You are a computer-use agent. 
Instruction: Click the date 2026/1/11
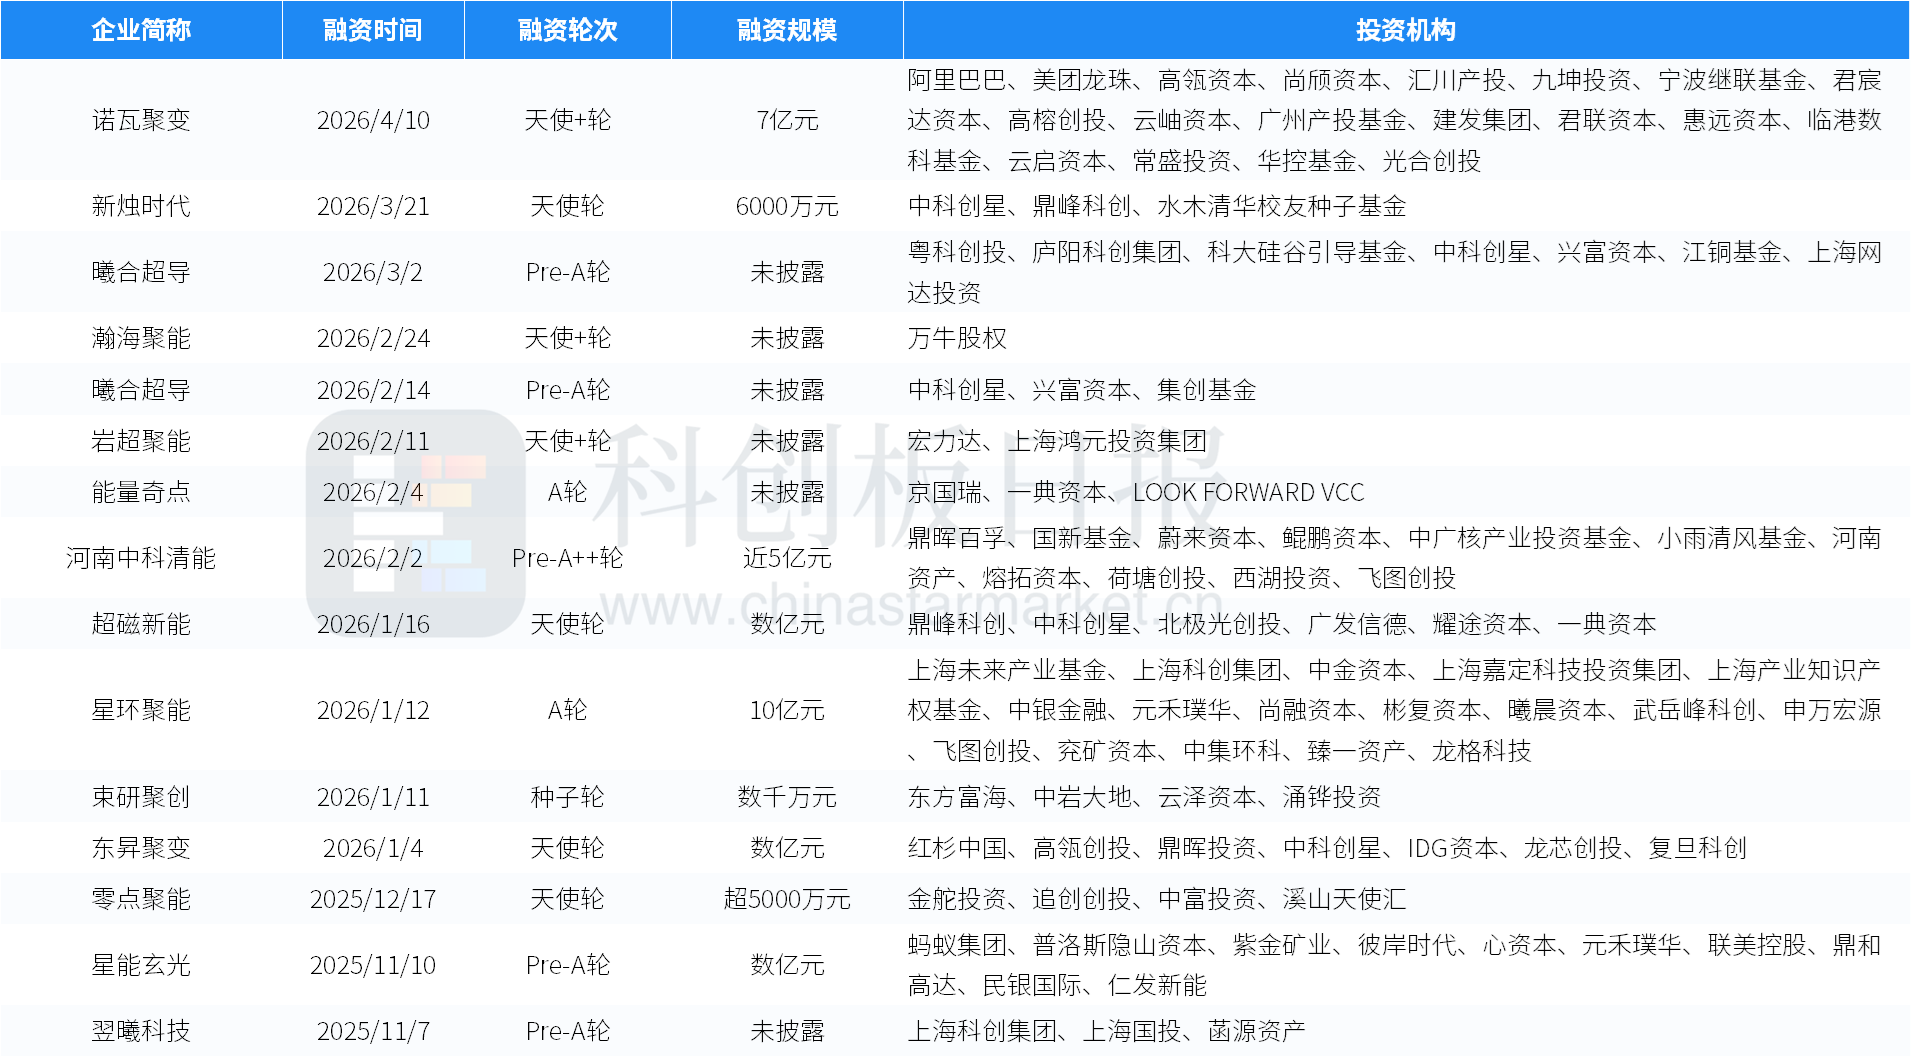(373, 797)
